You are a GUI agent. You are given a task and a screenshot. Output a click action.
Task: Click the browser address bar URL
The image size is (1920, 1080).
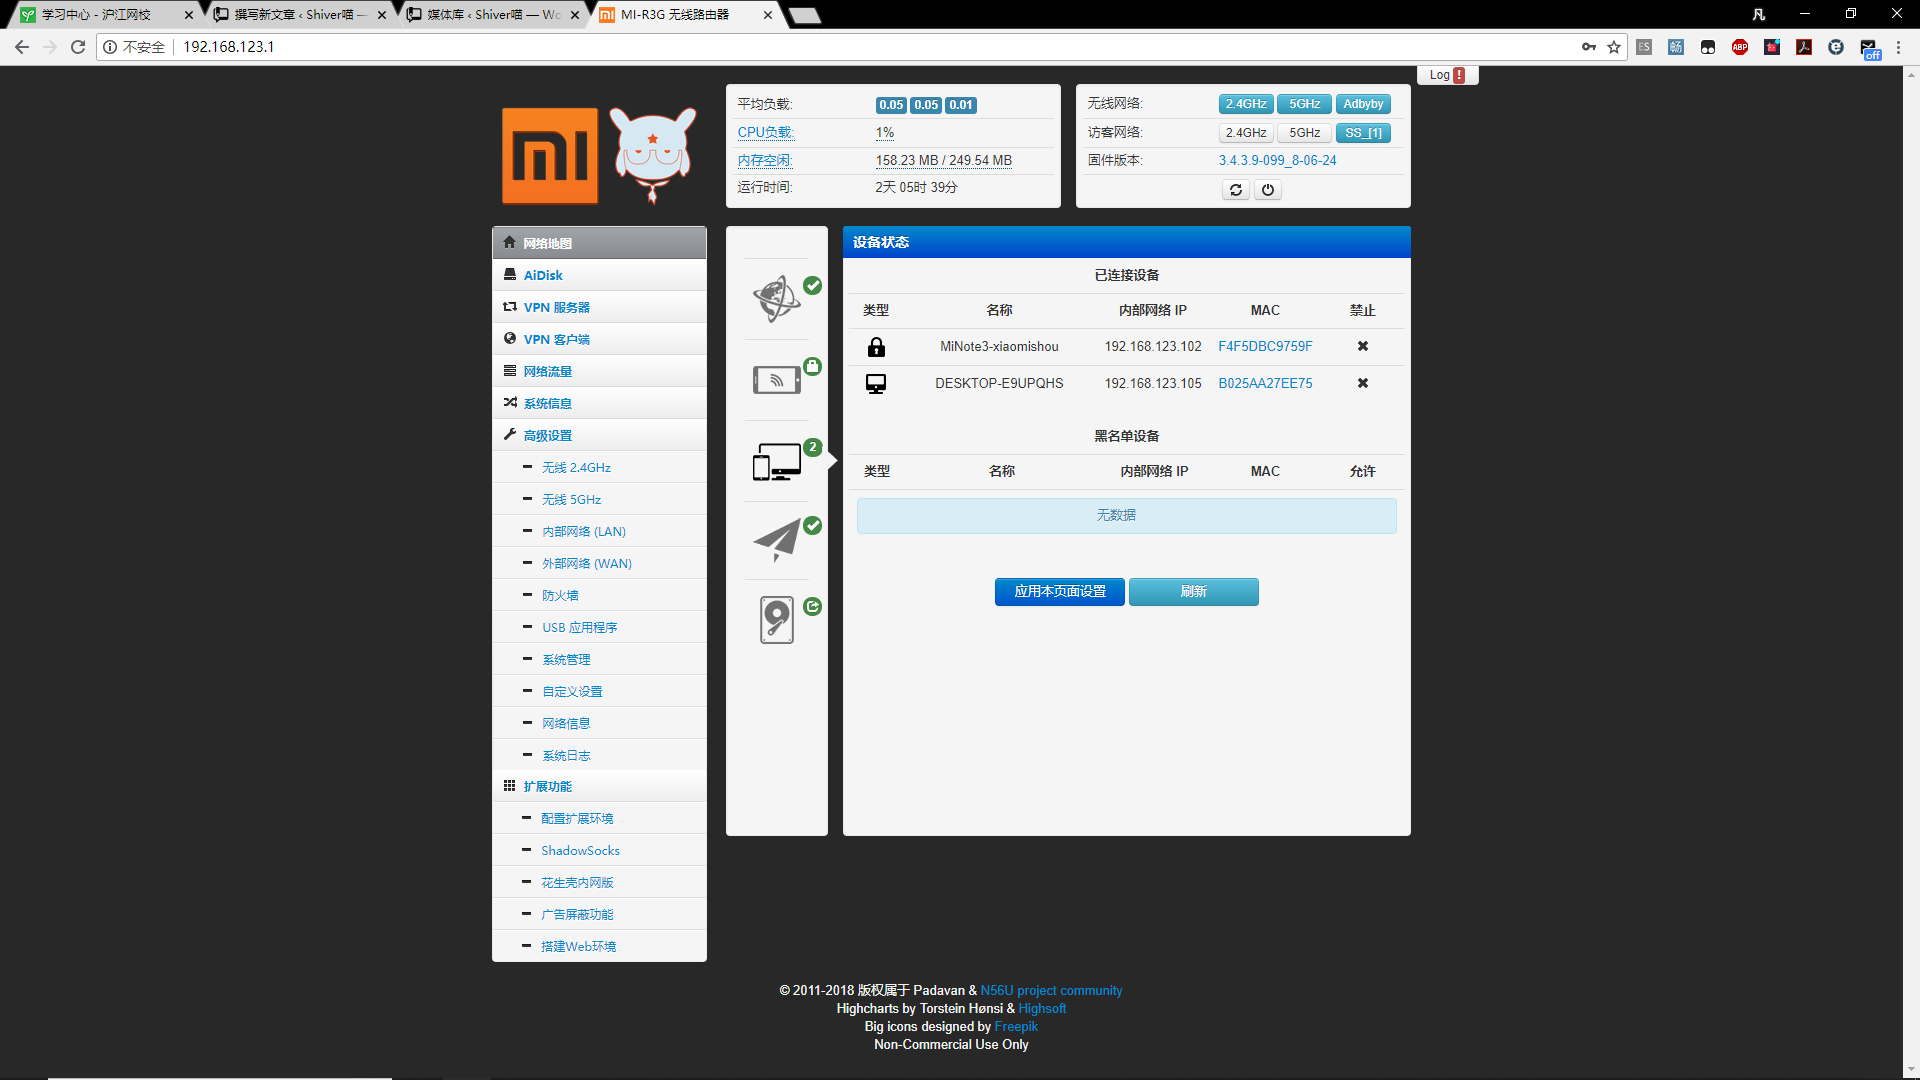pos(228,47)
